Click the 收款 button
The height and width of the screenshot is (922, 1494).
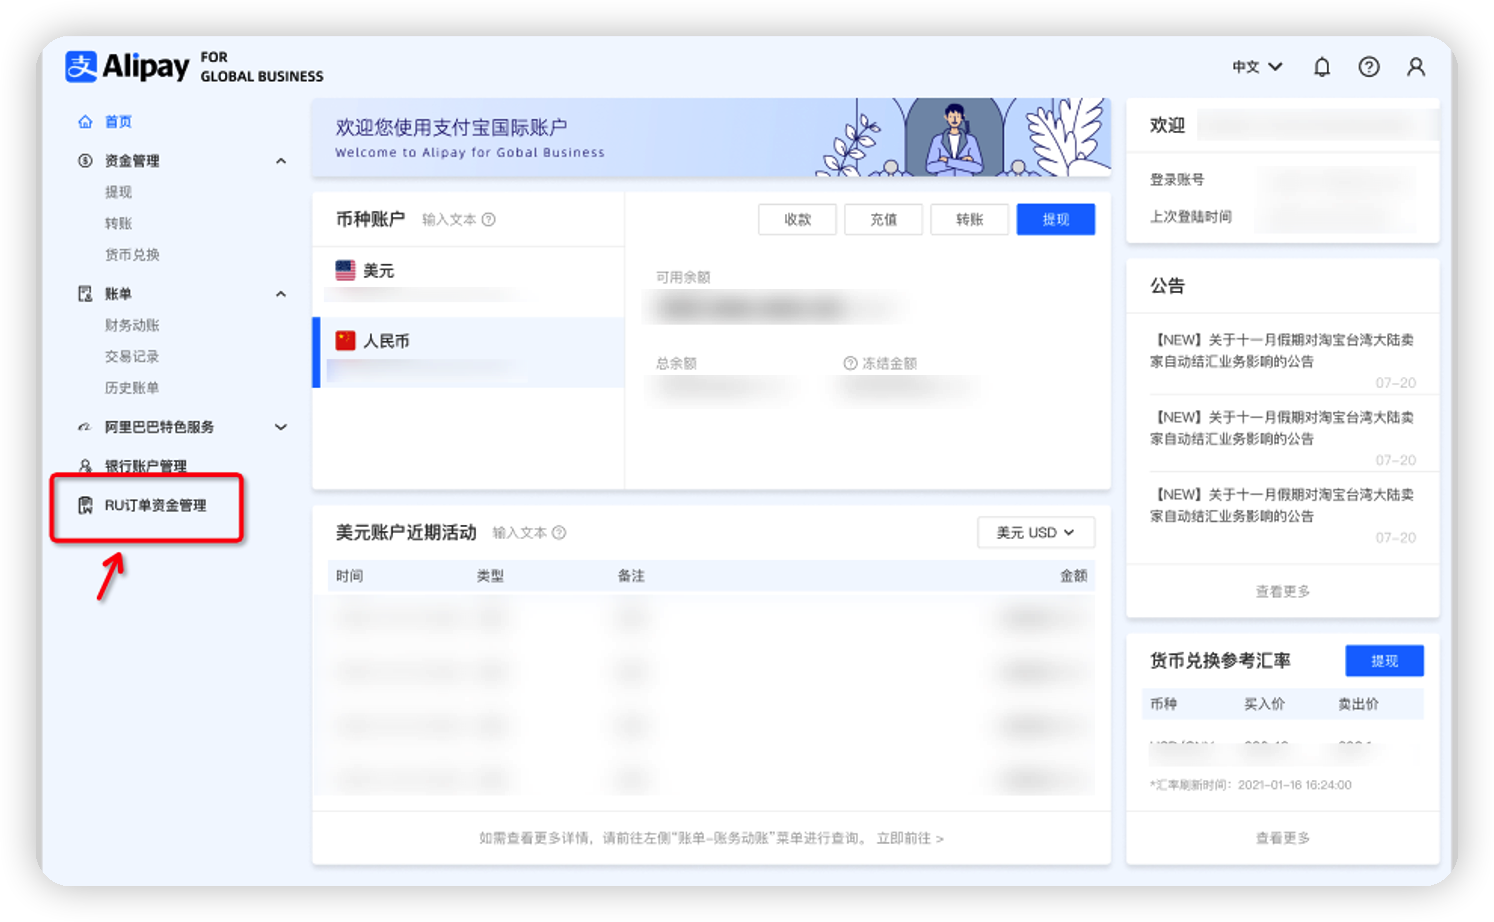point(797,220)
